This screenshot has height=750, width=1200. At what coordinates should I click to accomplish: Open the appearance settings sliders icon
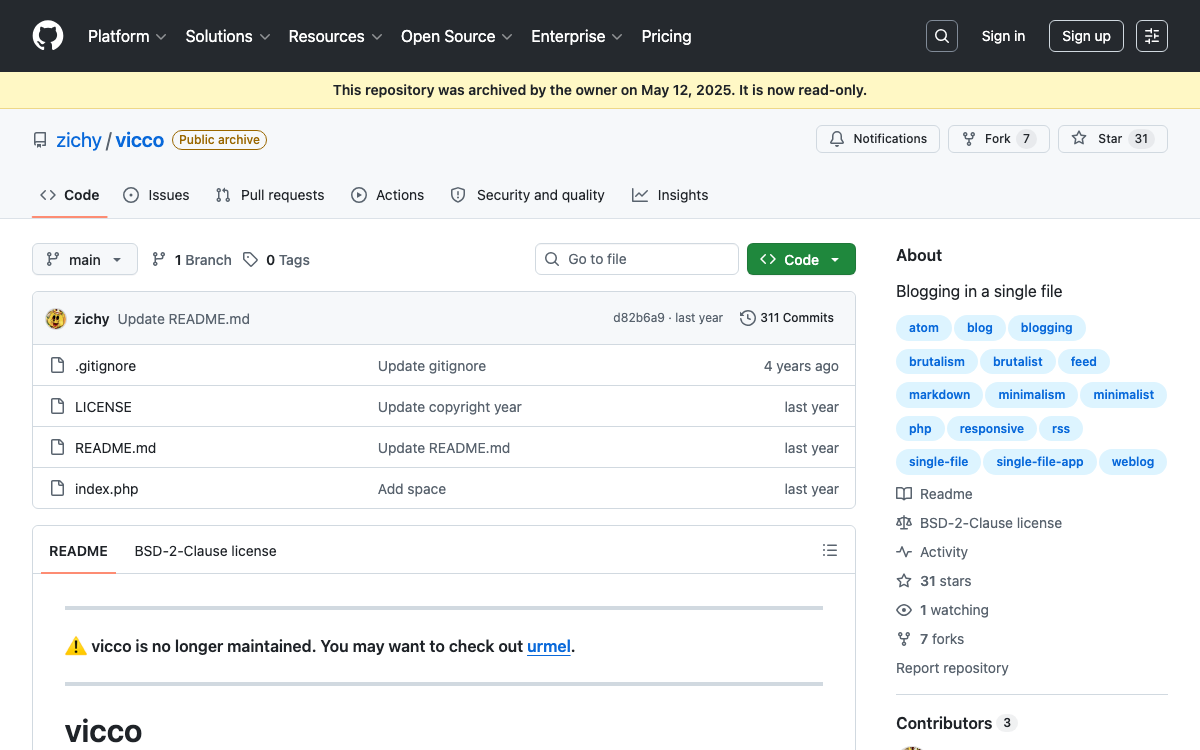1152,36
